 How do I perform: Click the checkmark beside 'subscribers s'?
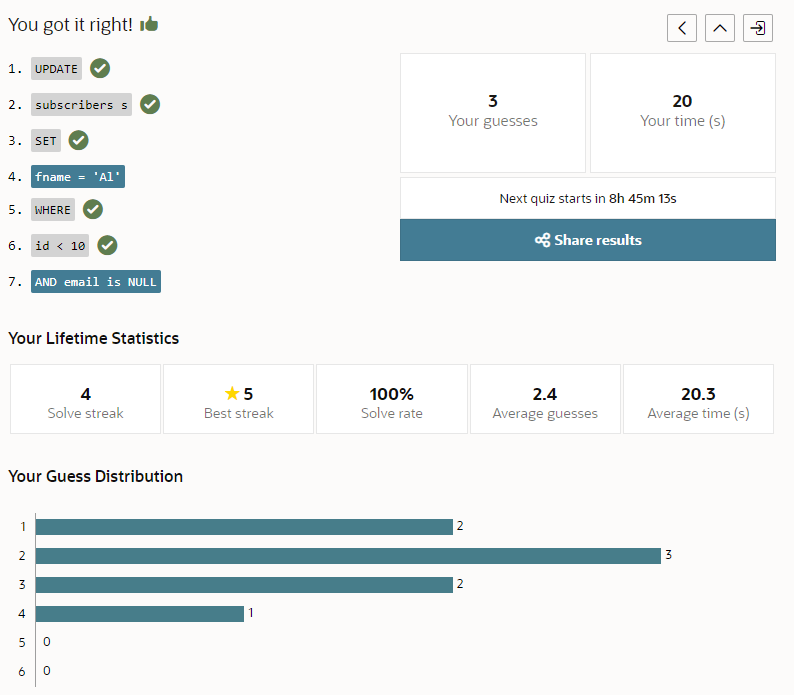(x=150, y=104)
